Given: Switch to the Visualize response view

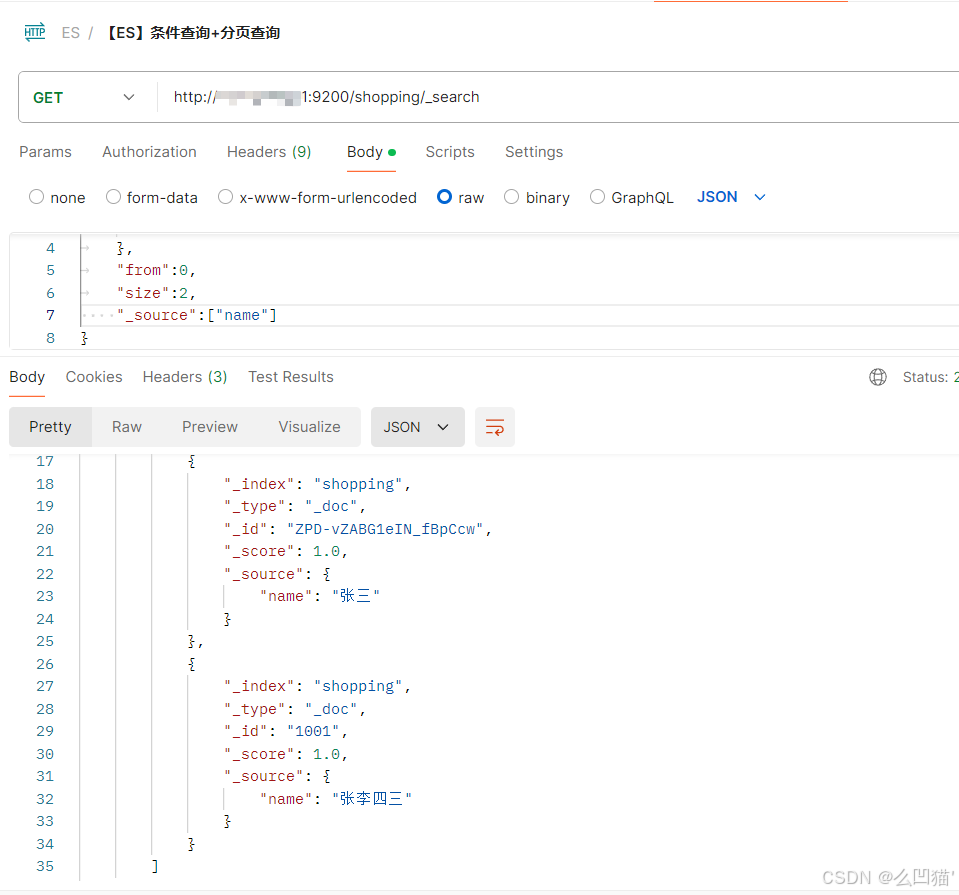Looking at the screenshot, I should [x=309, y=427].
